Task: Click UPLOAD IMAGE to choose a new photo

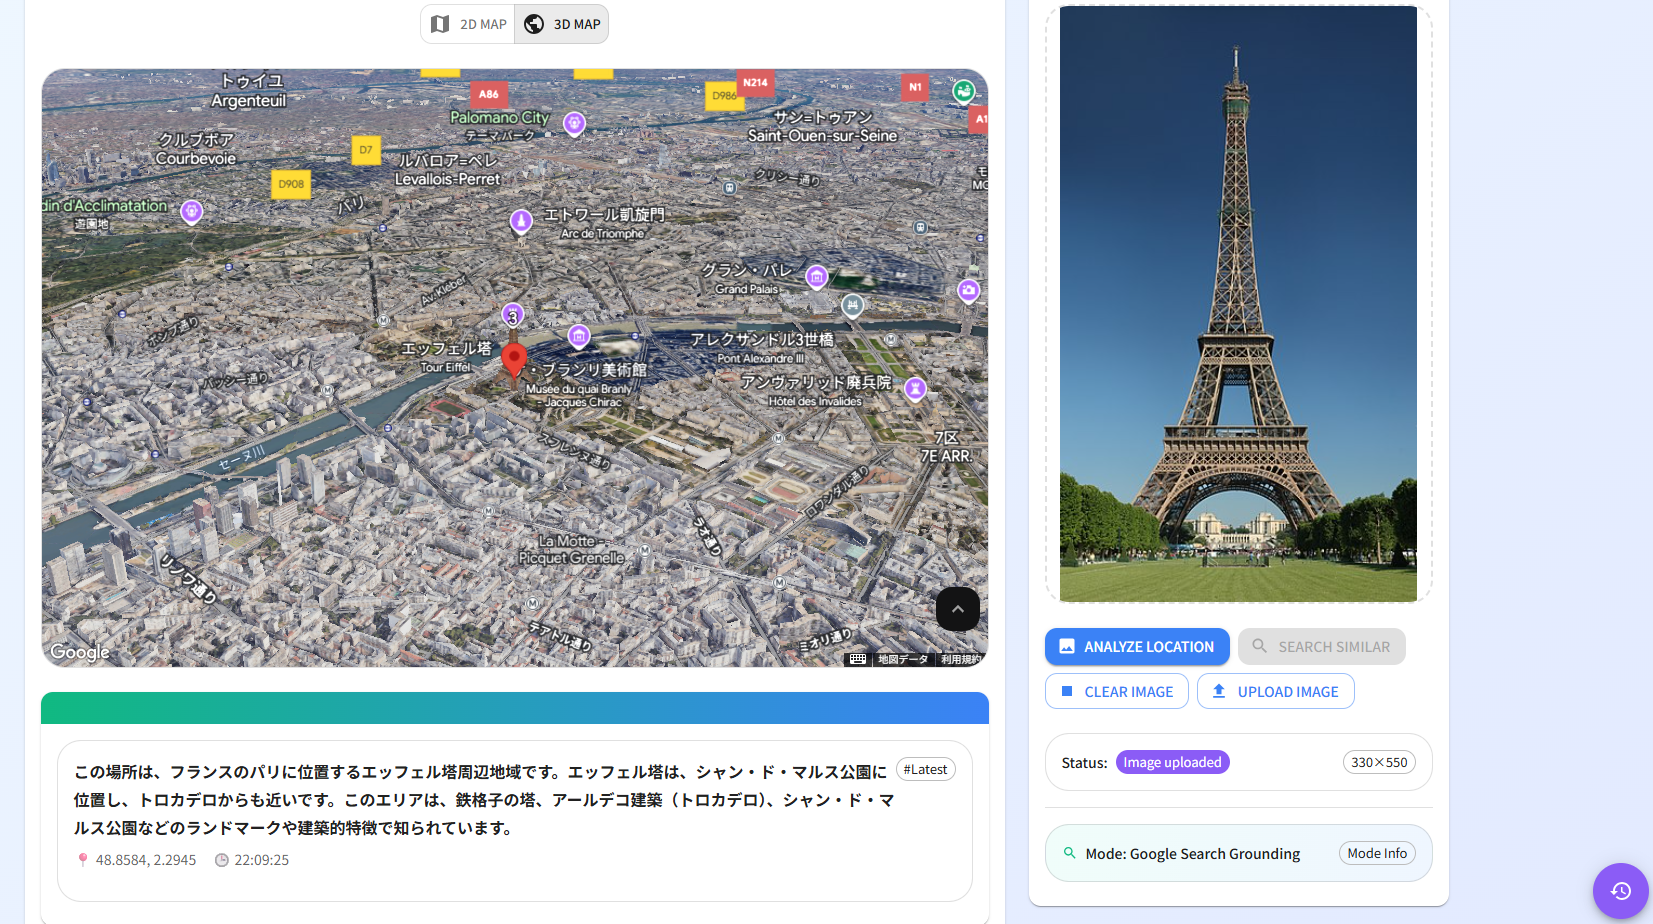Action: pos(1275,691)
